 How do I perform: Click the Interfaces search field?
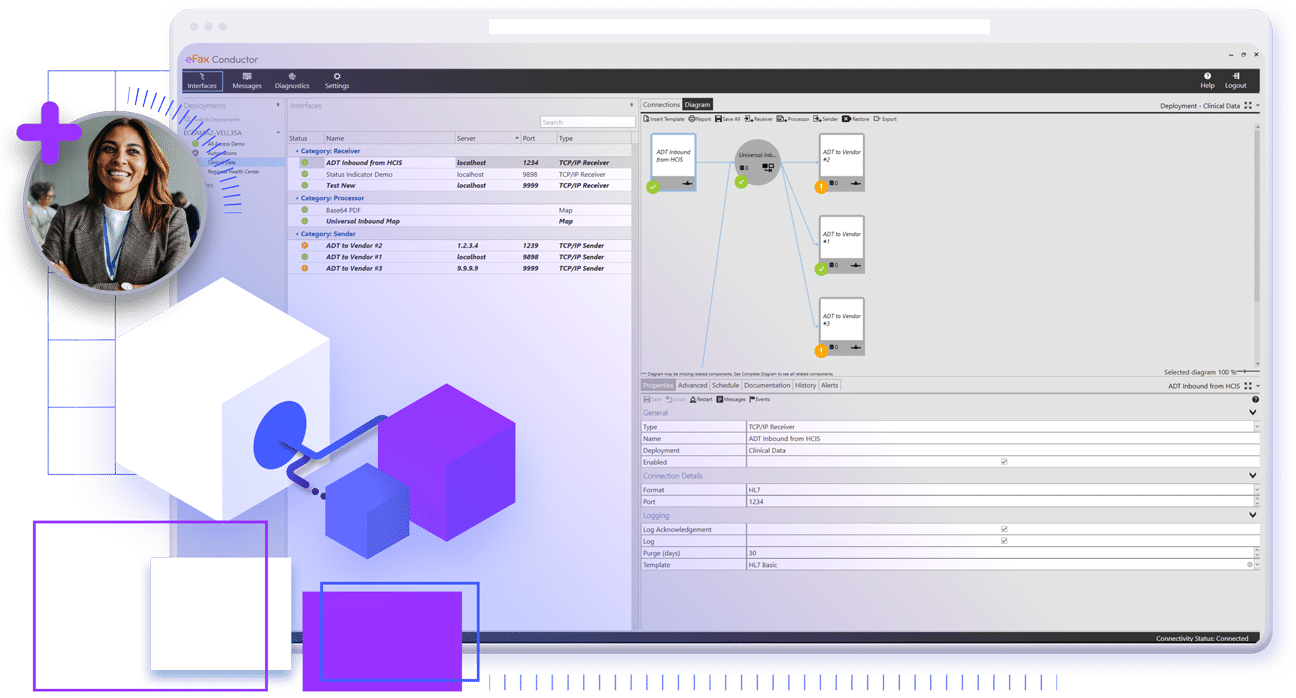point(587,122)
